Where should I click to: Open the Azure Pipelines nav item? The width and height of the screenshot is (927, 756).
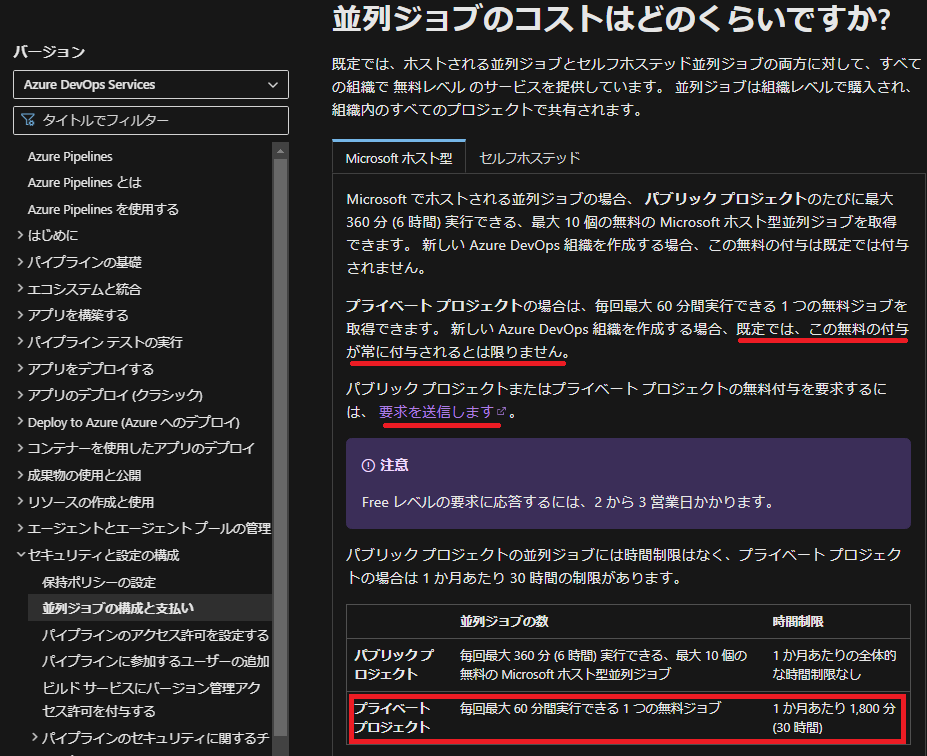[70, 157]
